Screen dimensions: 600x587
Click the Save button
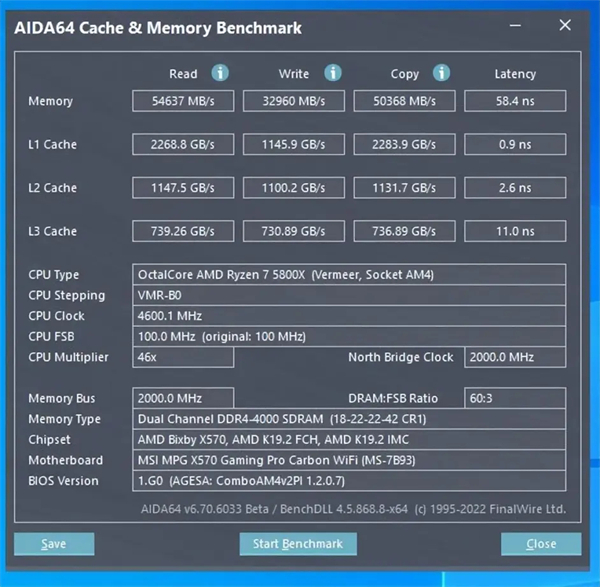[54, 544]
